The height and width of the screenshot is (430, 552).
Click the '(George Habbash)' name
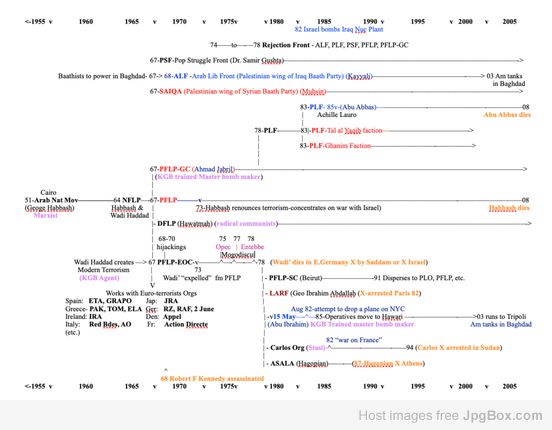point(49,208)
